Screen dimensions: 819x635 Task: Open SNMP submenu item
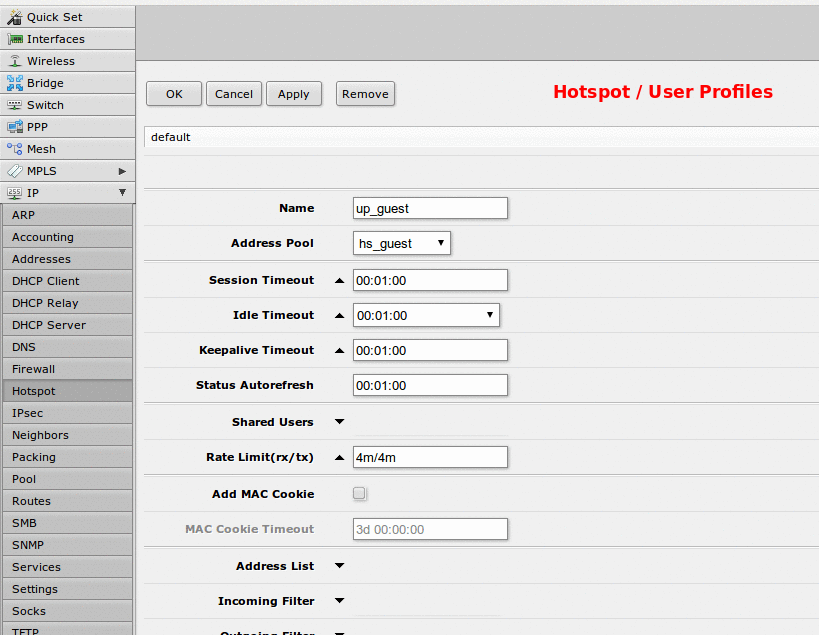point(68,545)
